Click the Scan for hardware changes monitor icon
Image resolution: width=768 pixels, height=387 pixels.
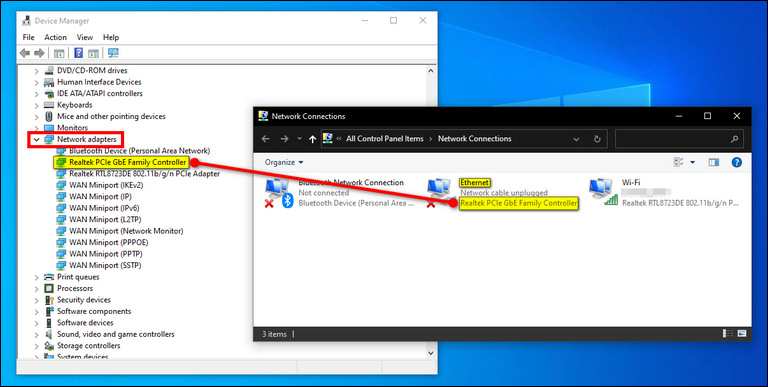click(x=113, y=53)
